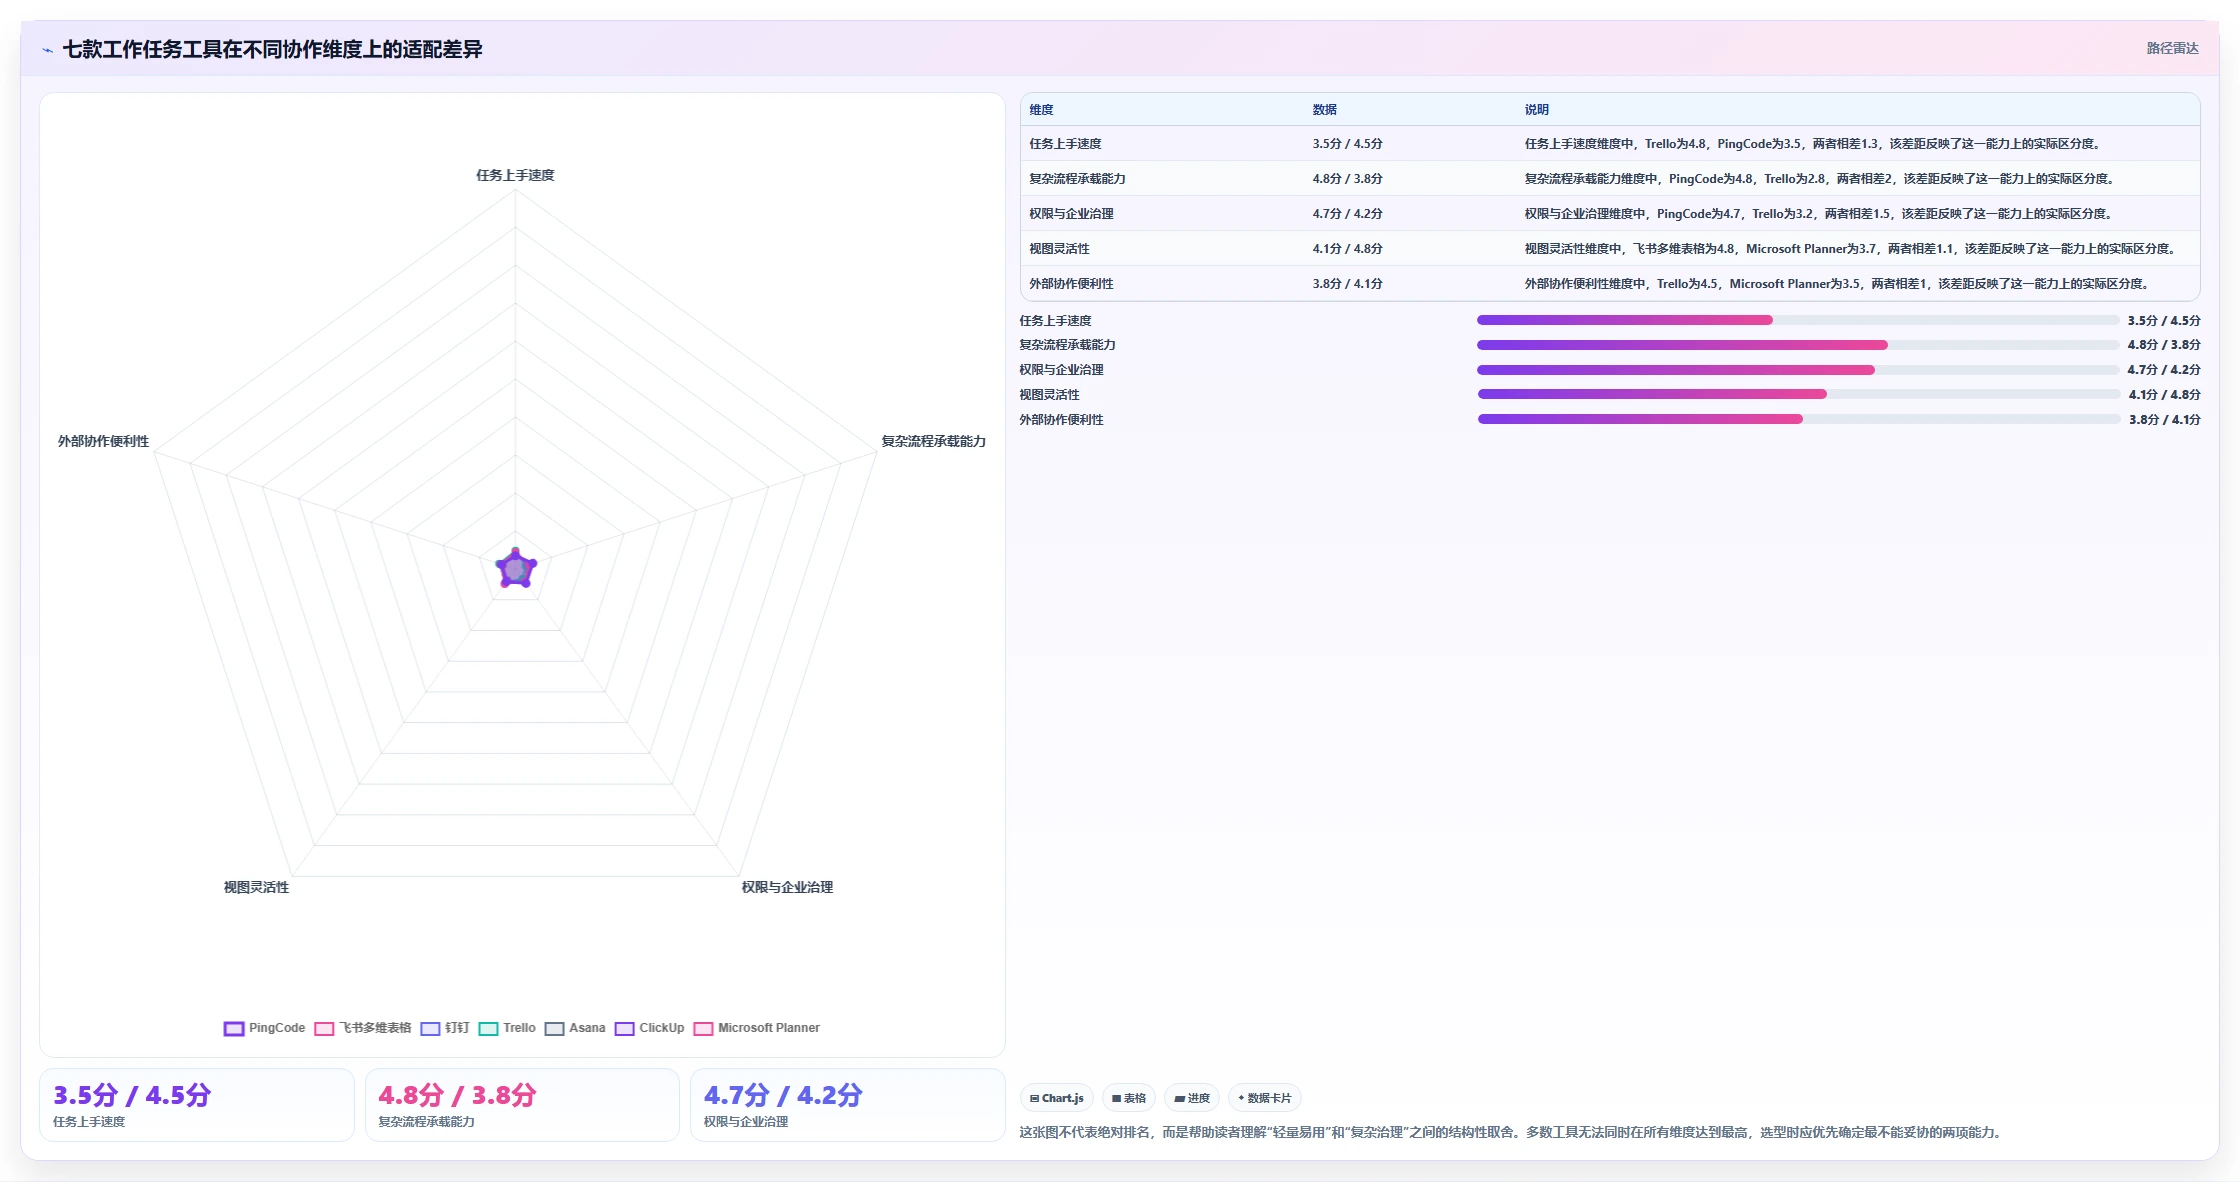
Task: Click the main title 七款工作任务工具
Action: coord(272,49)
